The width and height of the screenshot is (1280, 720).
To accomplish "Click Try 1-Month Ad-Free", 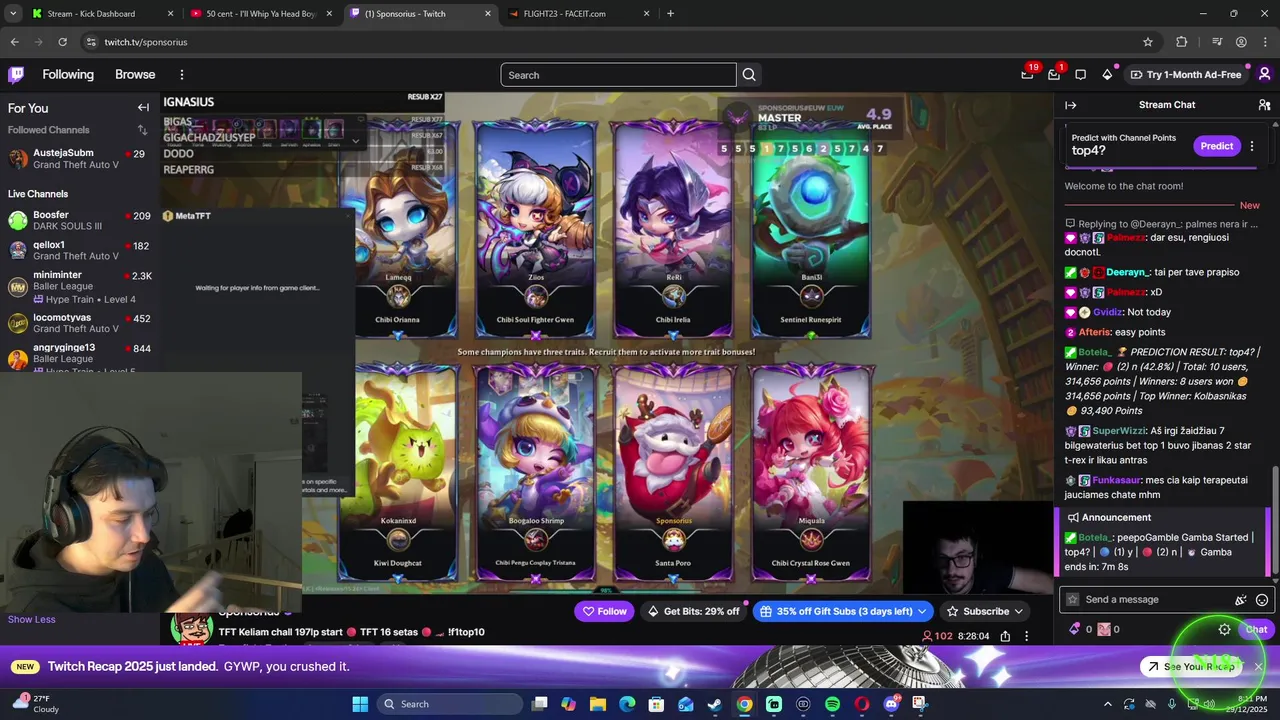I will point(1186,75).
